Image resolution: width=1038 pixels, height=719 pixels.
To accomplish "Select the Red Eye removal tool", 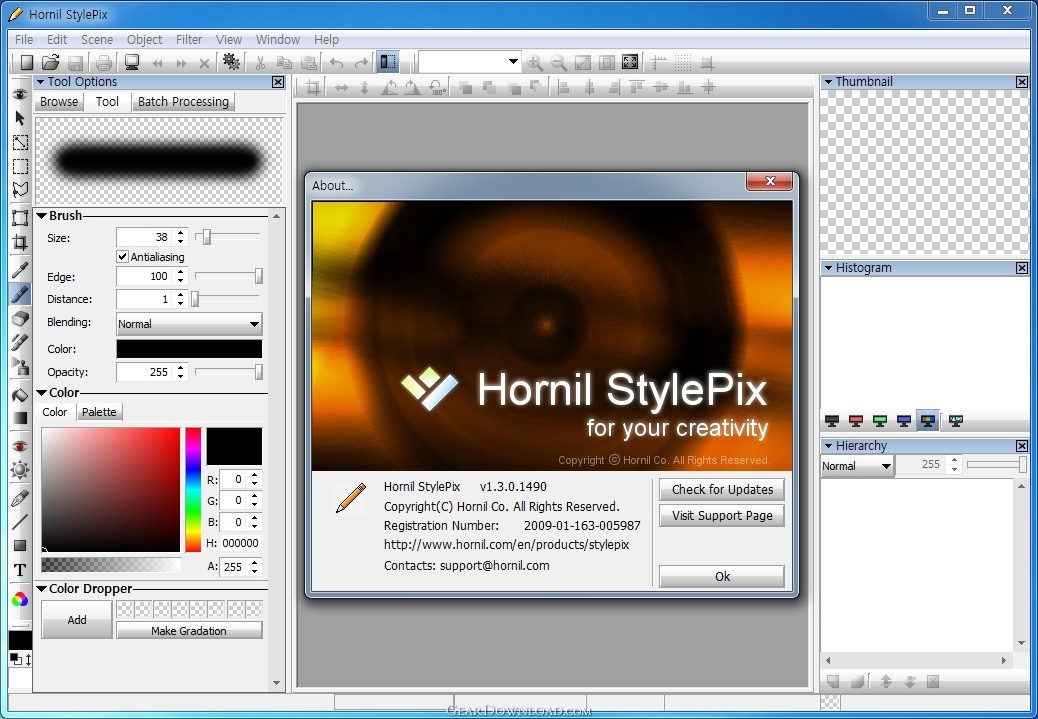I will click(x=20, y=446).
